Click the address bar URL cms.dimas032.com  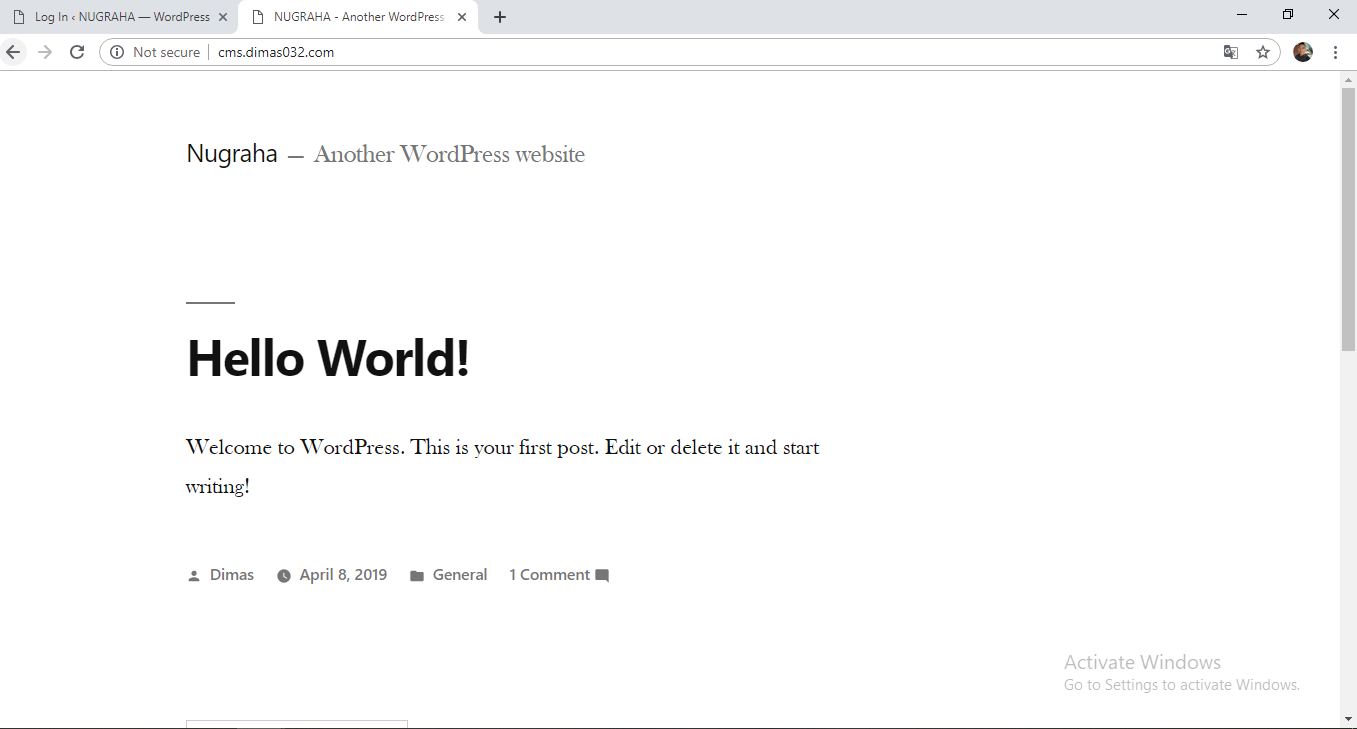click(x=276, y=52)
